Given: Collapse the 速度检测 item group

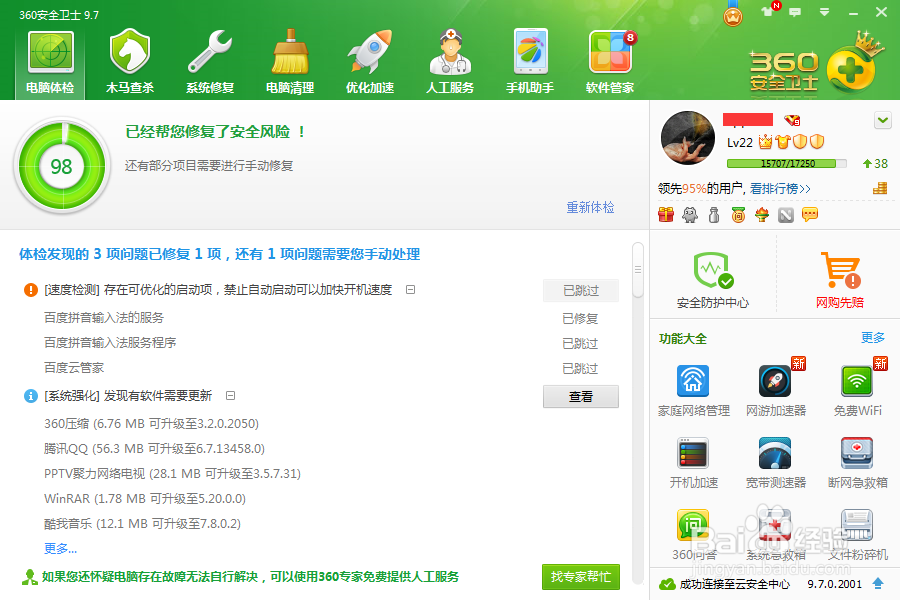Looking at the screenshot, I should 410,289.
